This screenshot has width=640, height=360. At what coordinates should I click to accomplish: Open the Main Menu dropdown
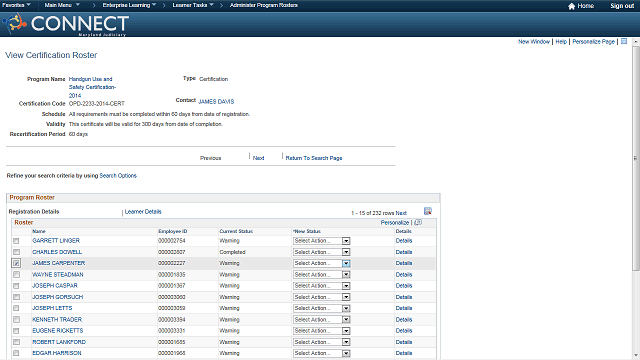click(x=62, y=5)
